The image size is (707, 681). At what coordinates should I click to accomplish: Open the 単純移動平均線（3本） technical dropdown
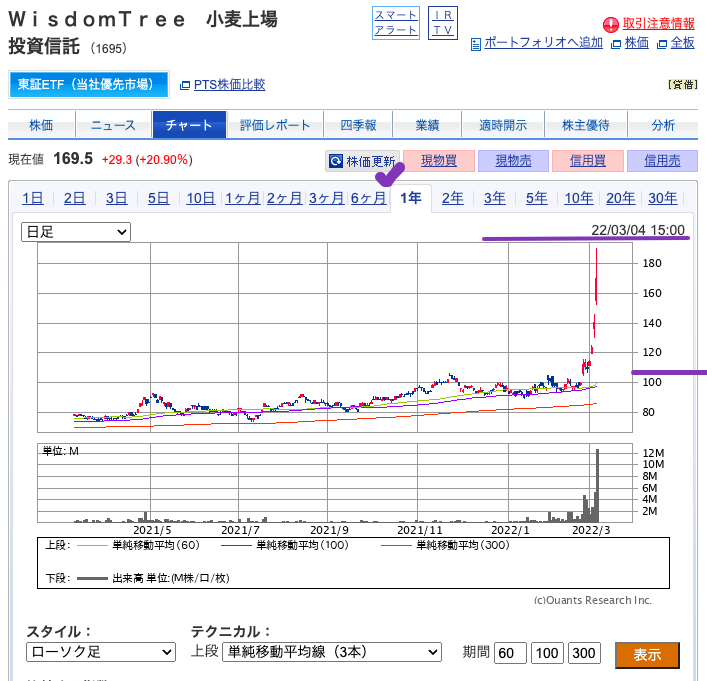point(332,652)
